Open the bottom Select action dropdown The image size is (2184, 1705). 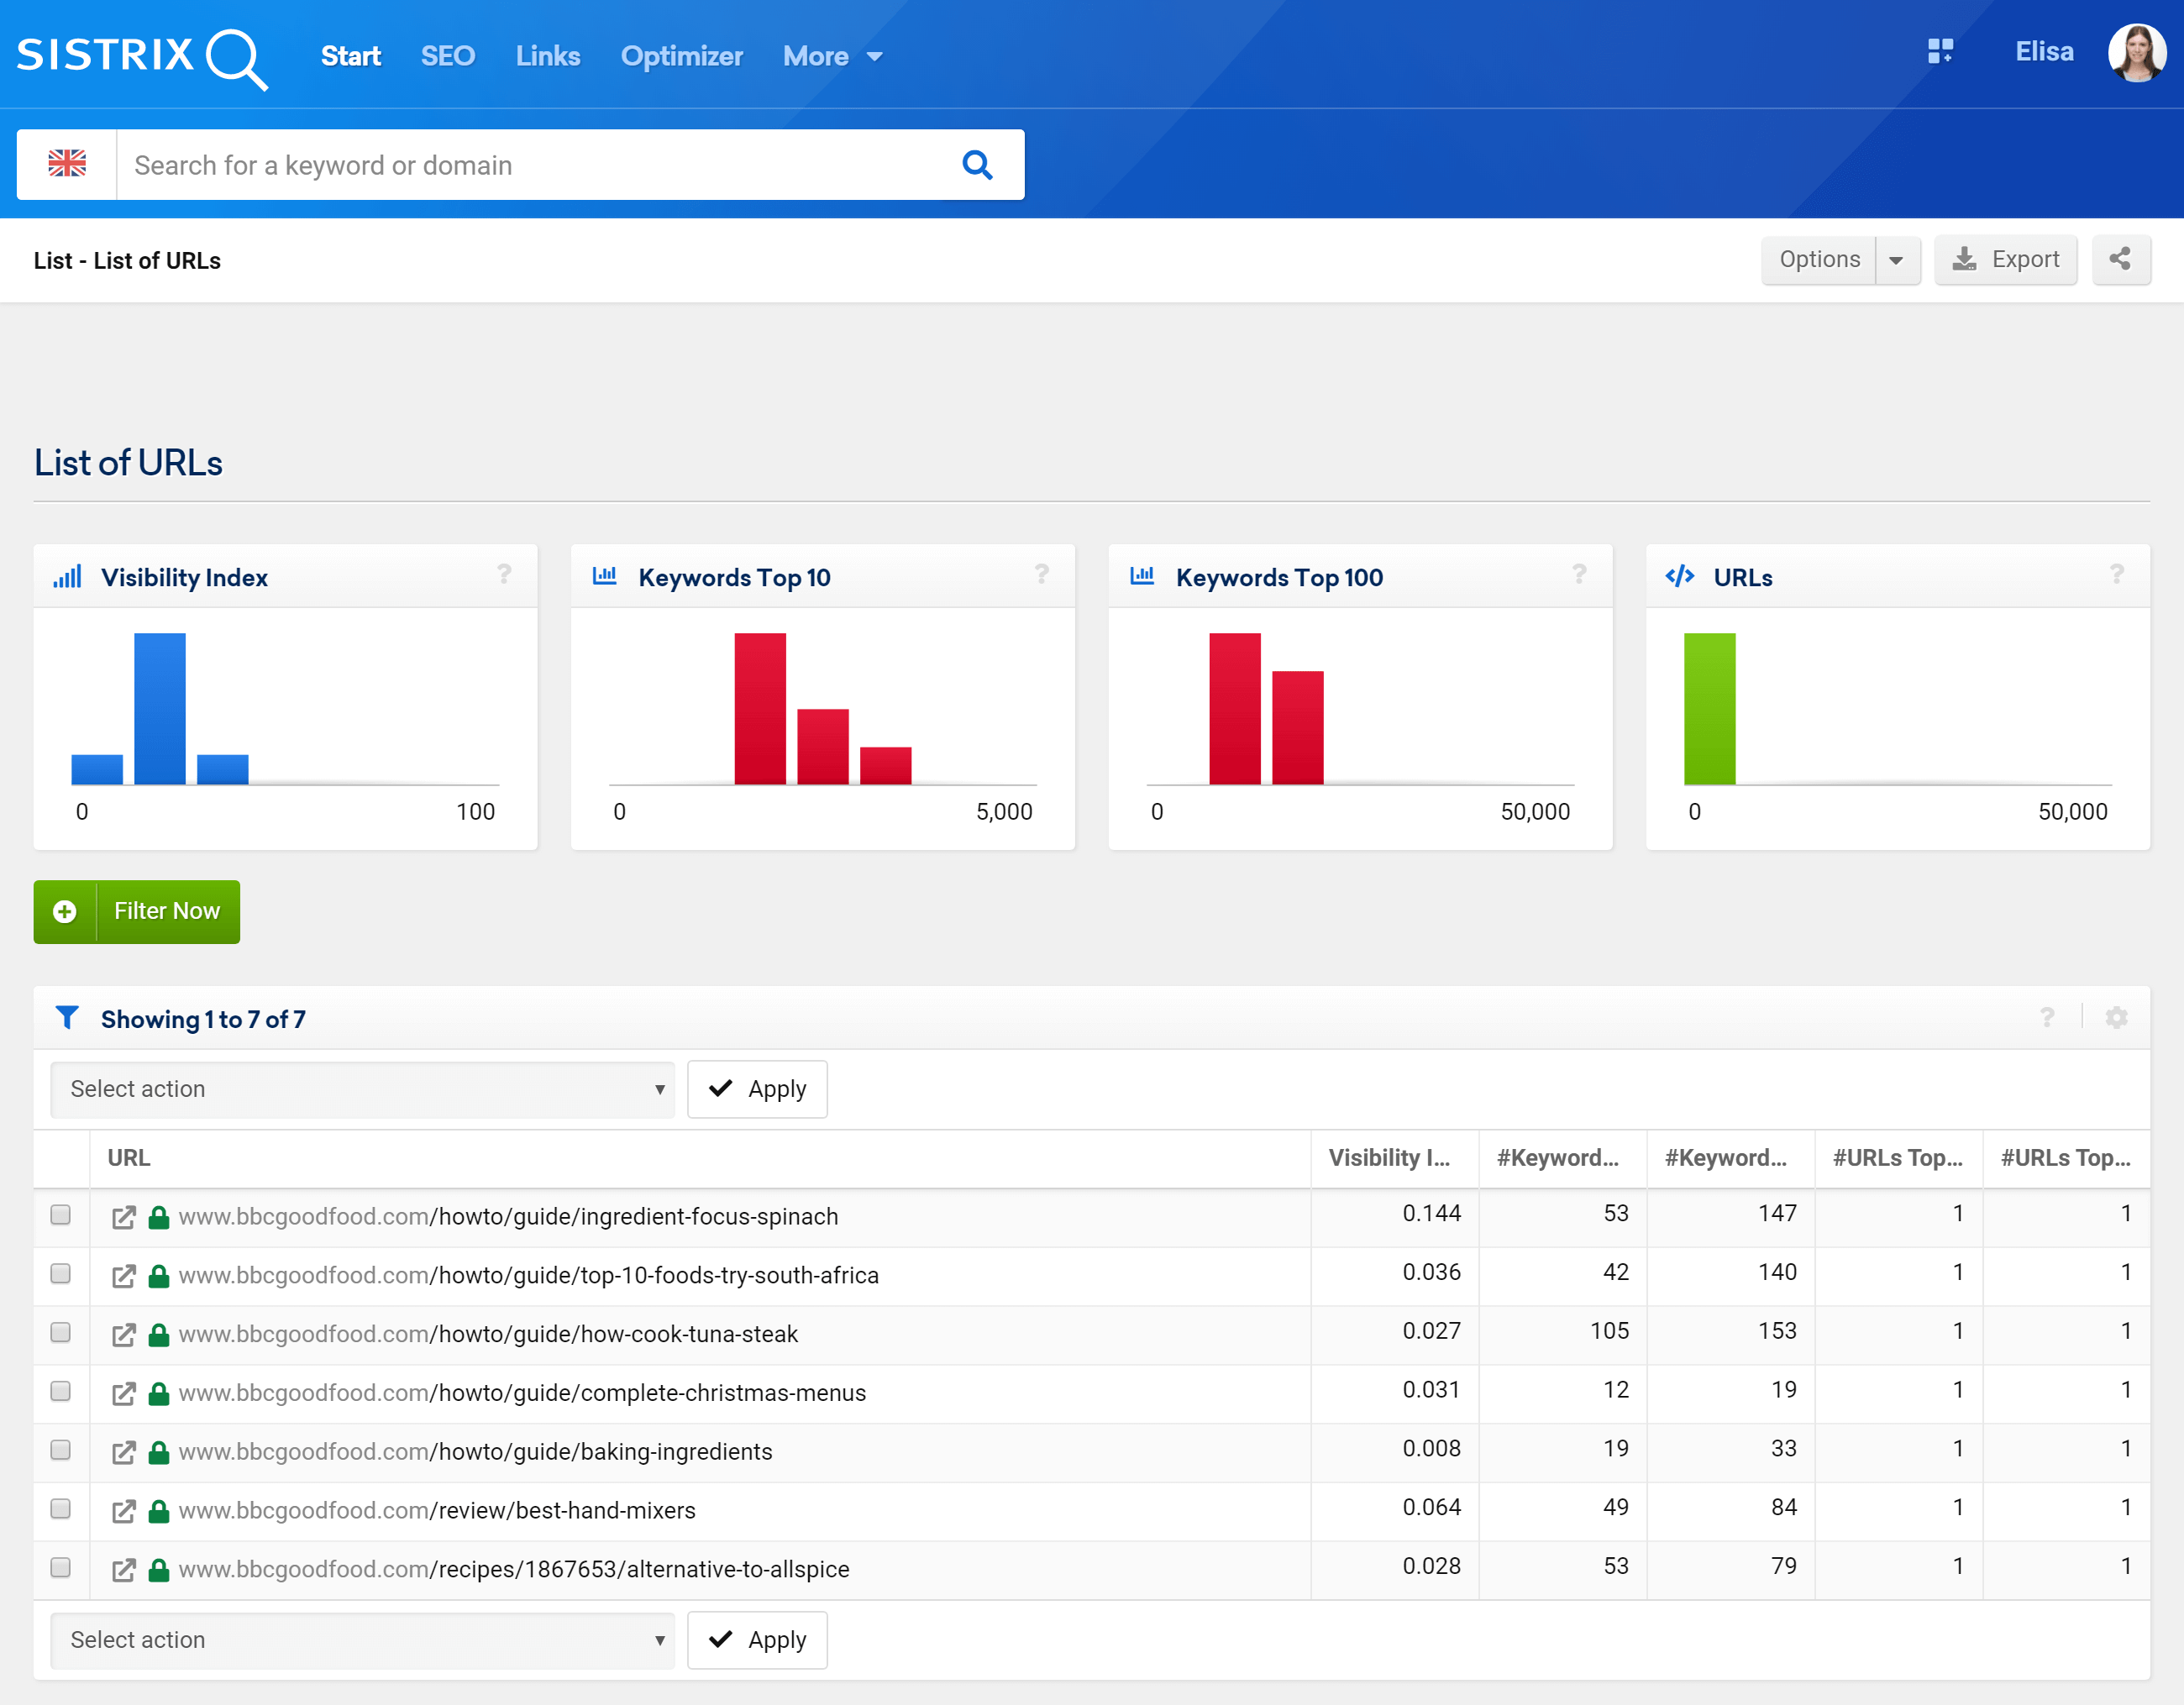tap(362, 1641)
